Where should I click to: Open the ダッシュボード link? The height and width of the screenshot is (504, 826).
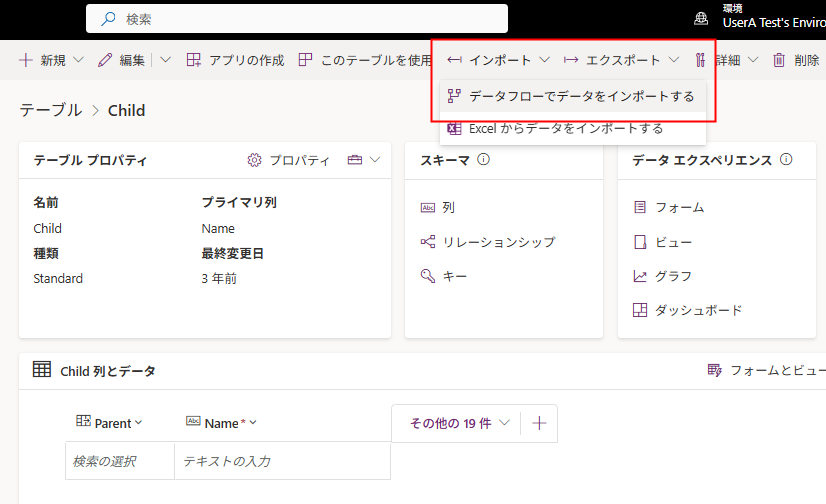pyautogui.click(x=698, y=310)
